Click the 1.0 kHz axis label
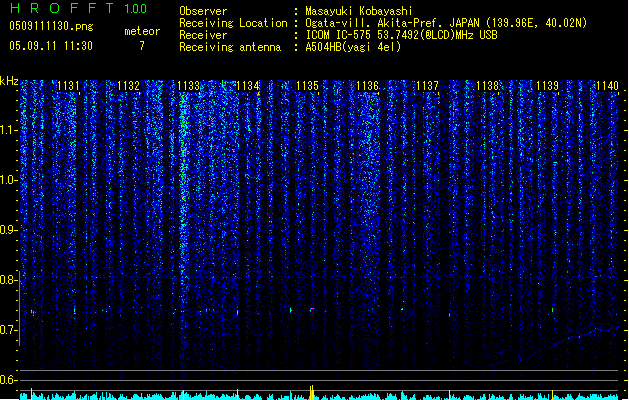This screenshot has width=629, height=400. pos(8,180)
